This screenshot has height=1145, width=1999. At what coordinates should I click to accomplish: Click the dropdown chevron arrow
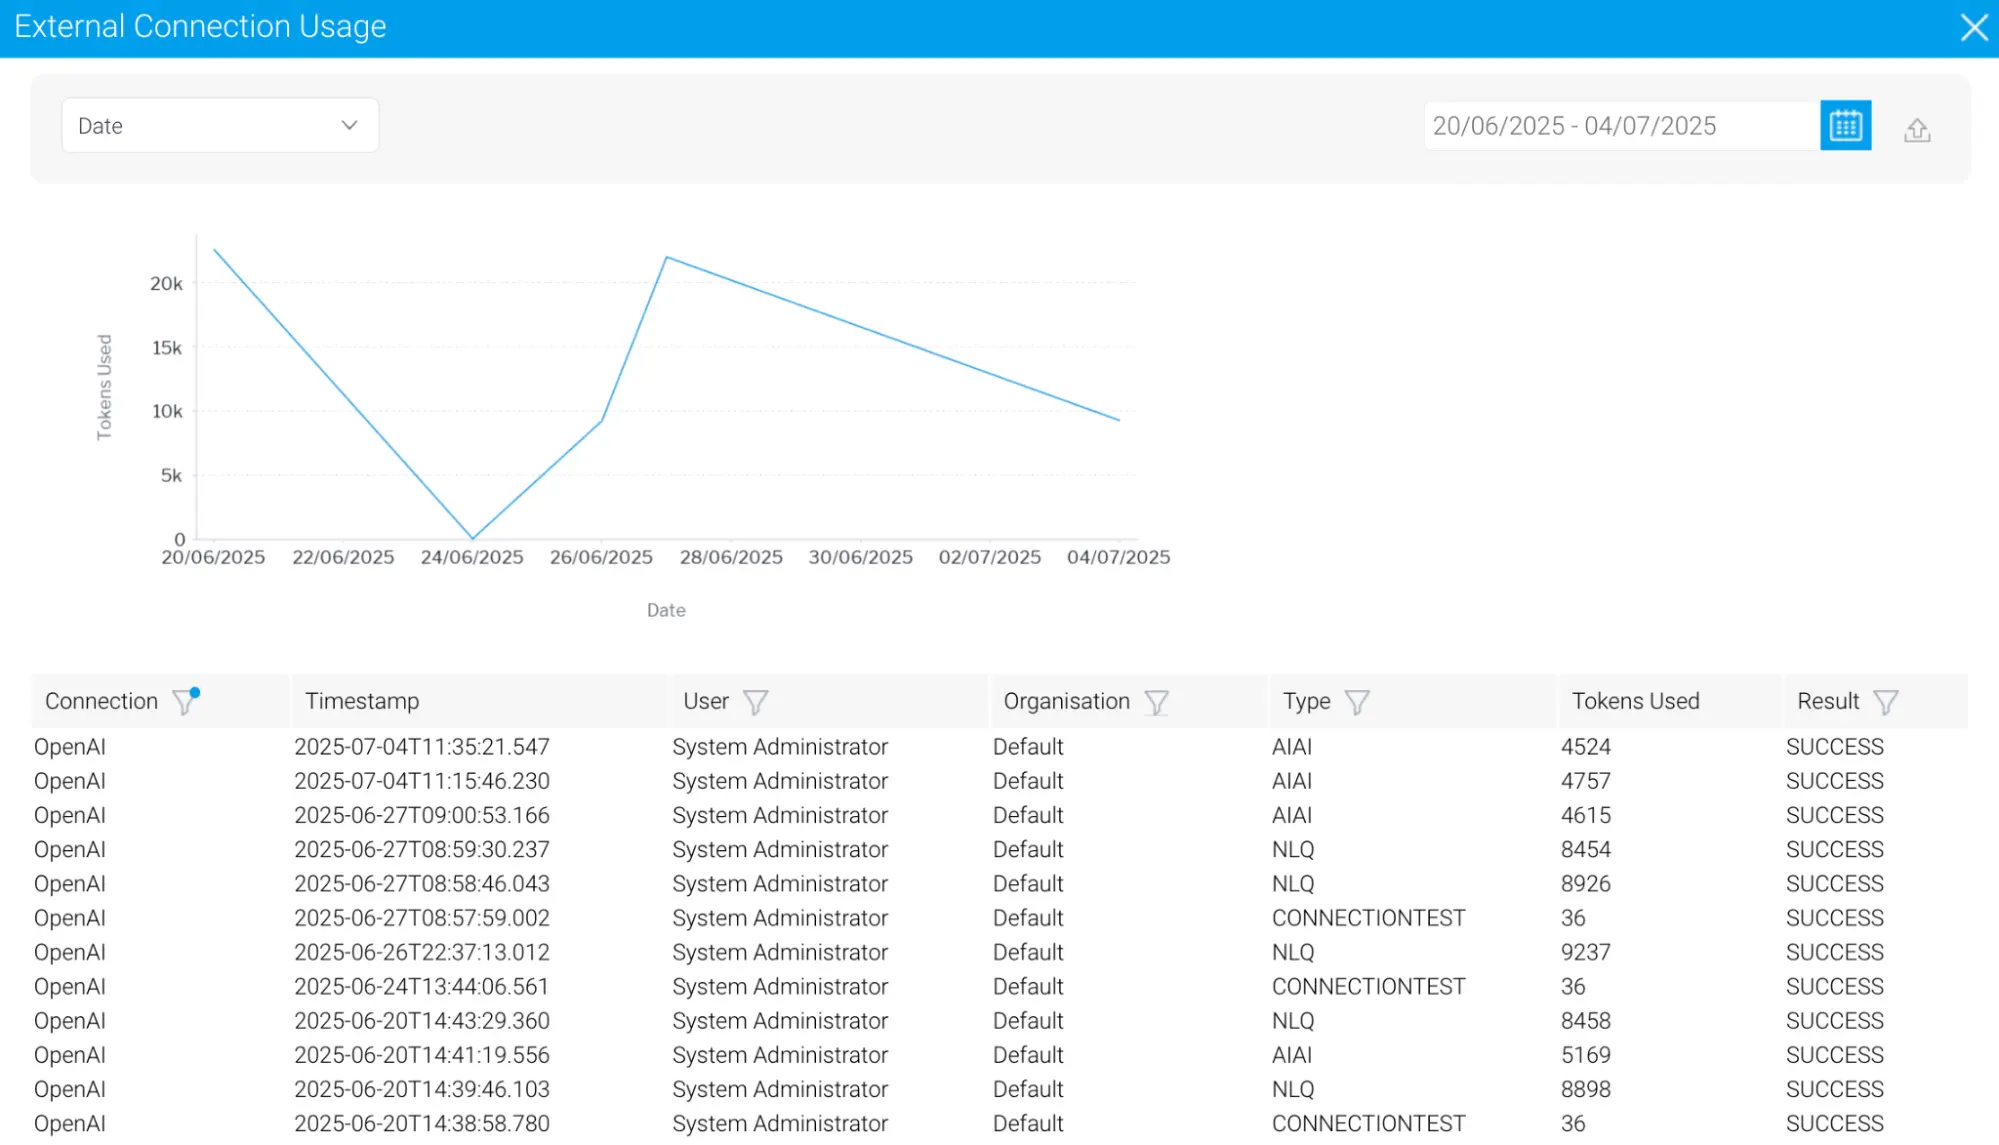pyautogui.click(x=349, y=126)
